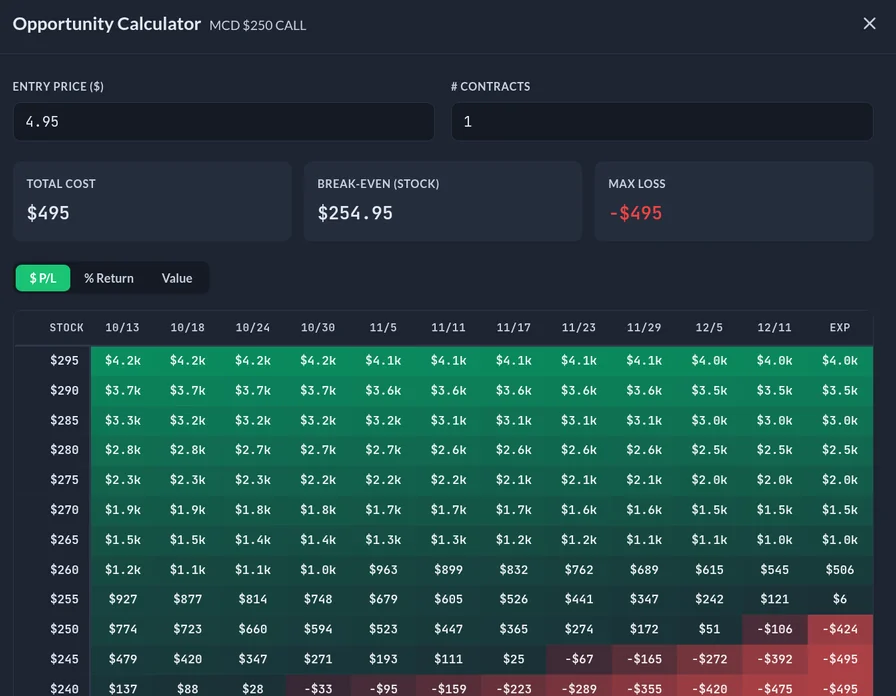Close the Opportunity Calculator dialog

pyautogui.click(x=869, y=23)
